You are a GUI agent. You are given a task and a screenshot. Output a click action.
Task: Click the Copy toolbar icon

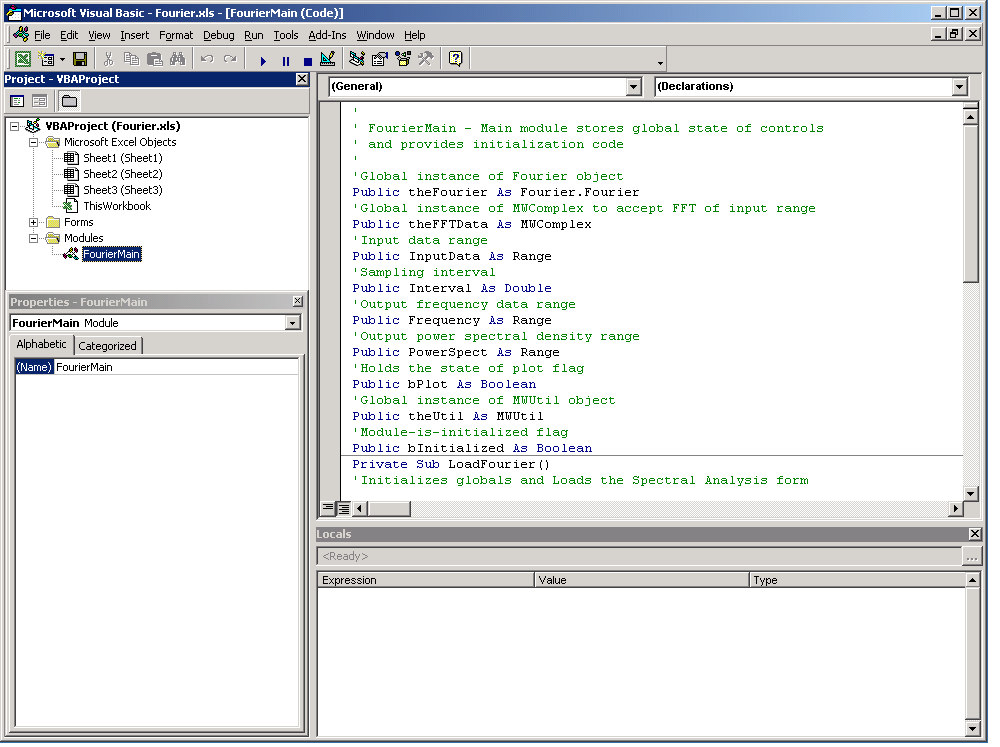pos(131,59)
